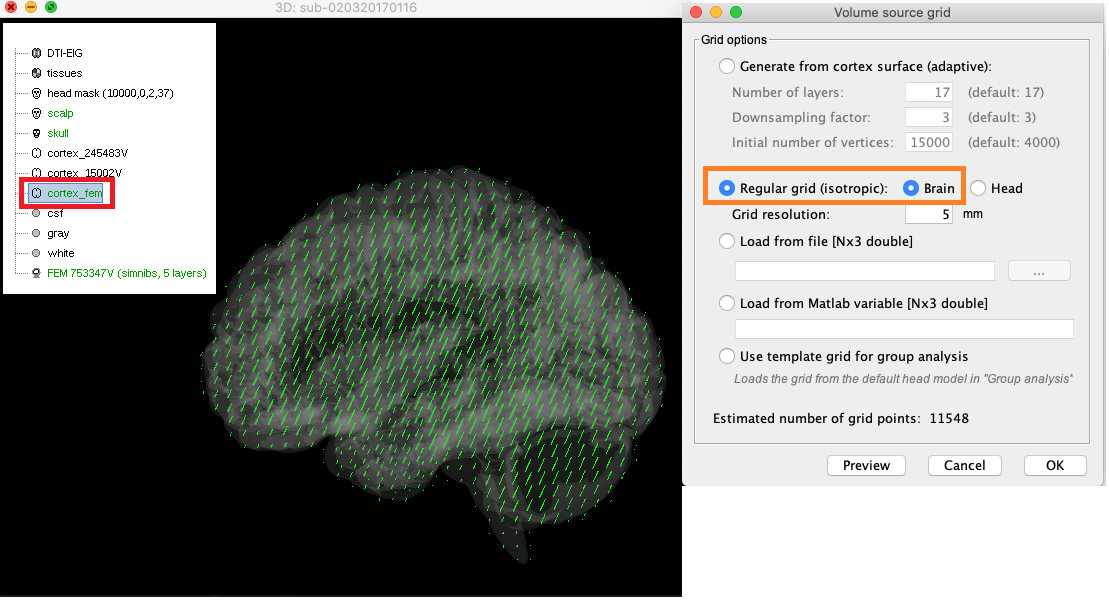Viewport: 1109px width, 601px height.
Task: Click the Grid options group label
Action: point(734,40)
